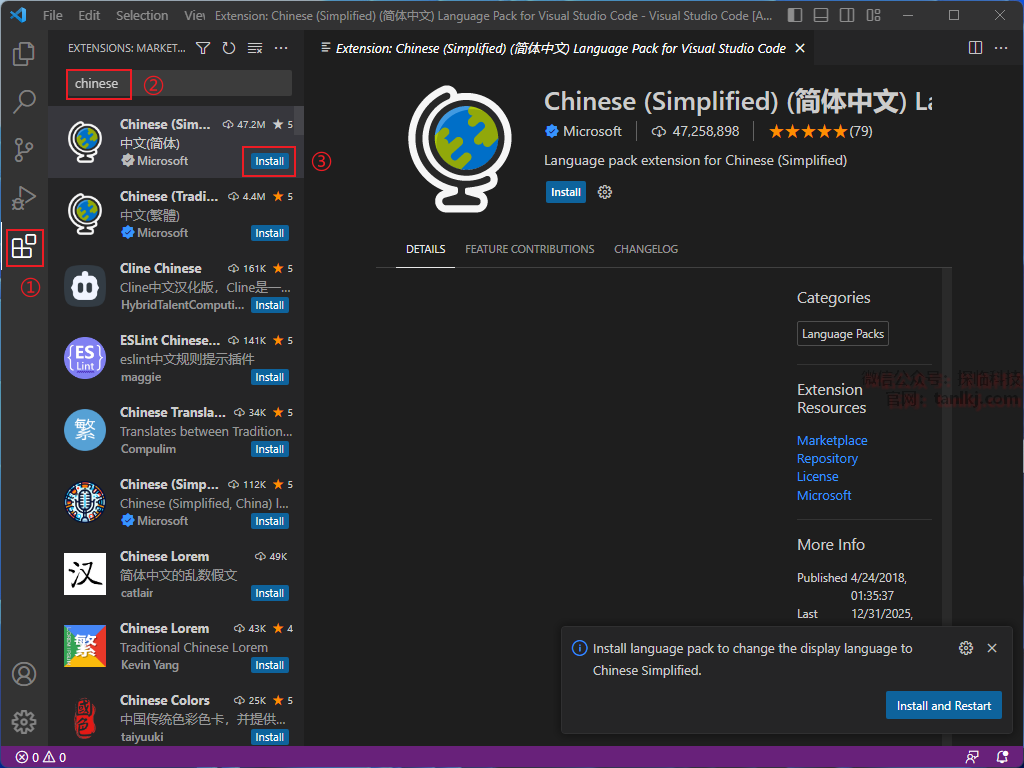Click the Install and Restart button
Viewport: 1024px width, 768px height.
(x=943, y=705)
